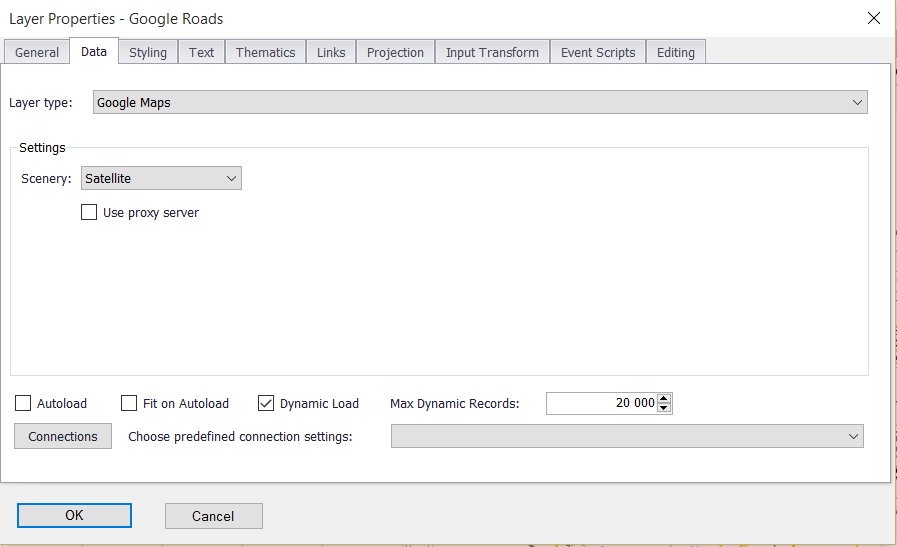Switch to the Projection tab

pyautogui.click(x=395, y=52)
